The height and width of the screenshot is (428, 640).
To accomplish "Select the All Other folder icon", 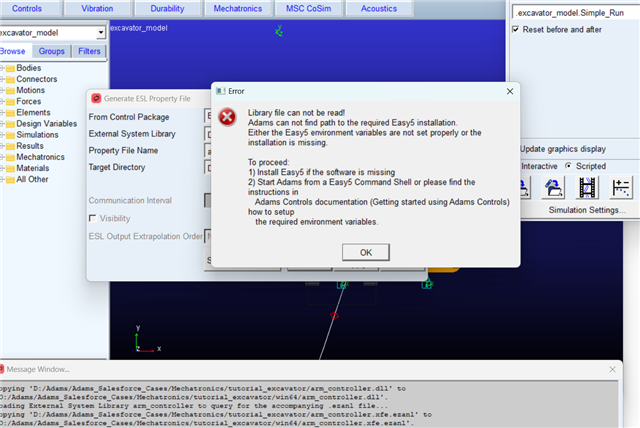I will 11,179.
